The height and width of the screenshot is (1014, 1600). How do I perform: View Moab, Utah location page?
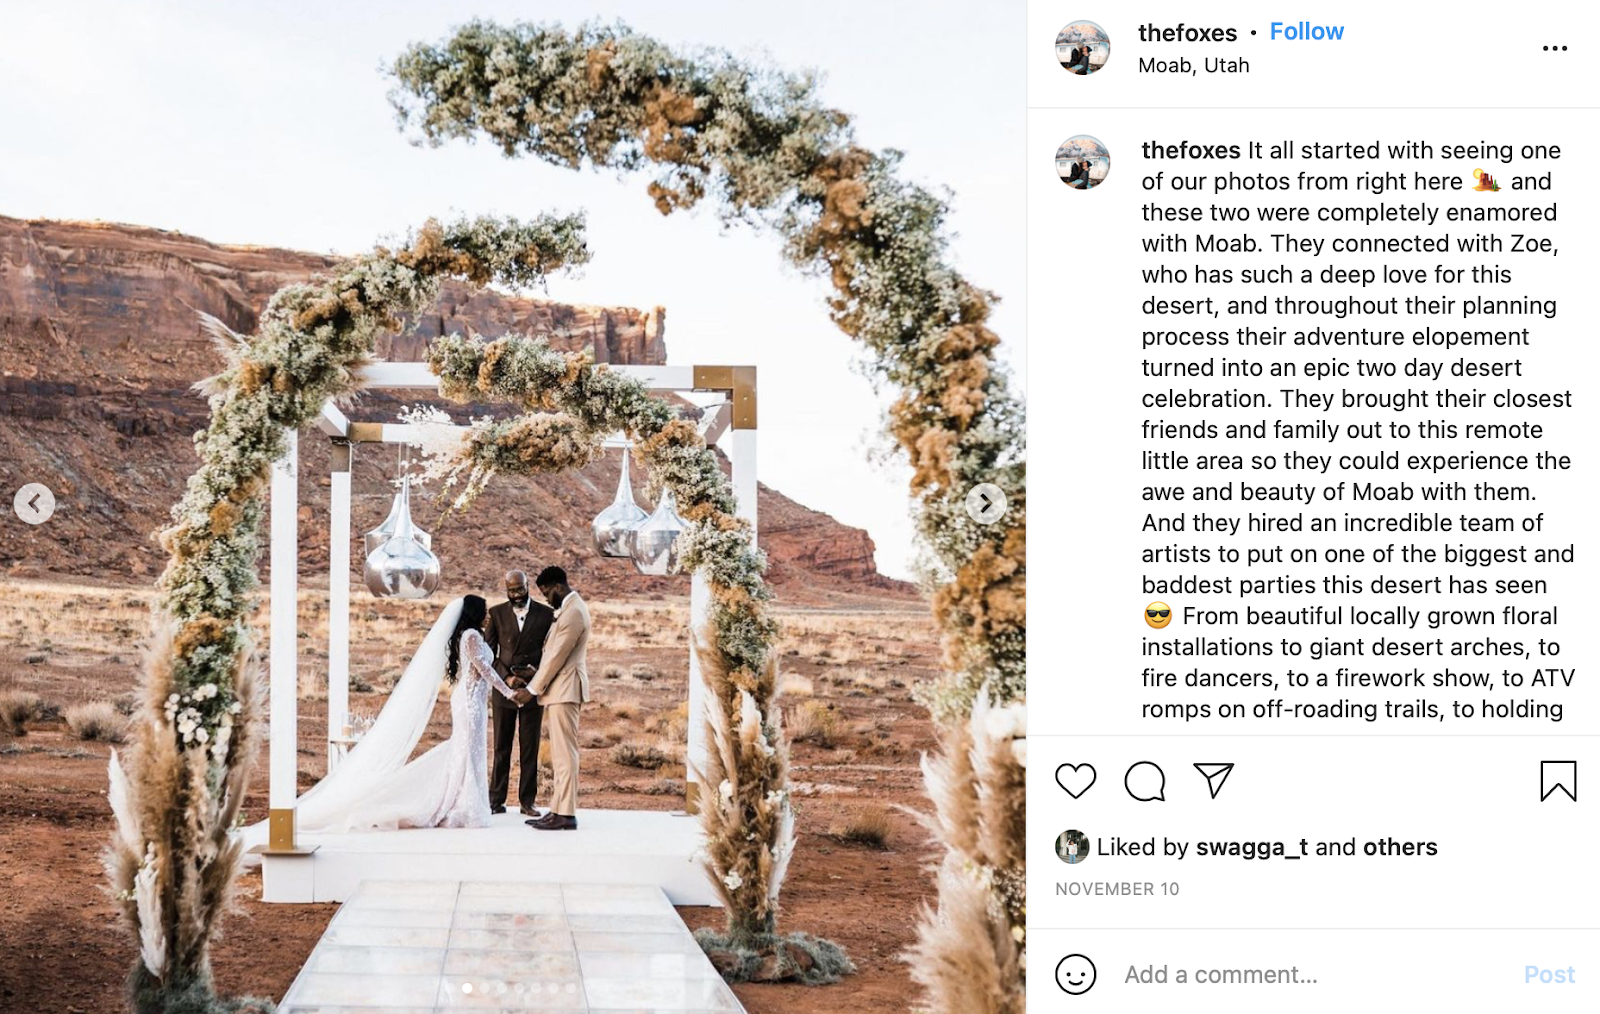click(1194, 65)
